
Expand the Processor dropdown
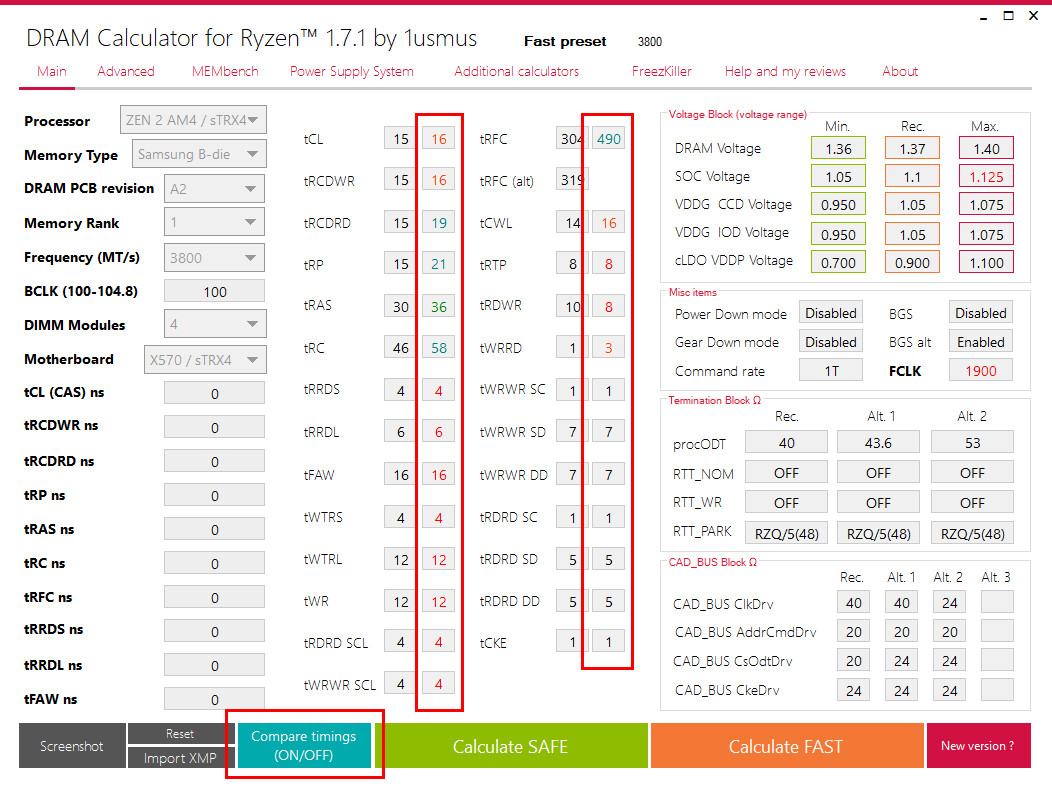click(193, 120)
